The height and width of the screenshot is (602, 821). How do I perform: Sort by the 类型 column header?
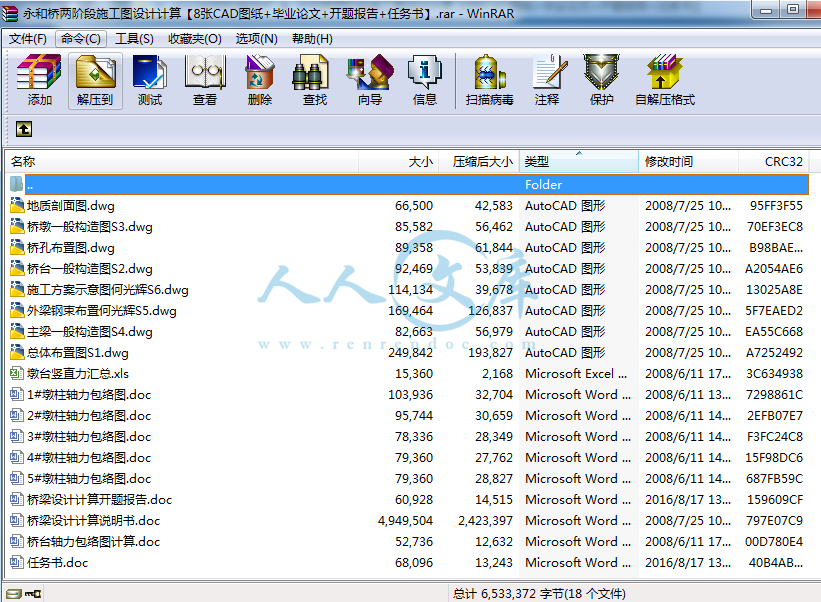(579, 161)
